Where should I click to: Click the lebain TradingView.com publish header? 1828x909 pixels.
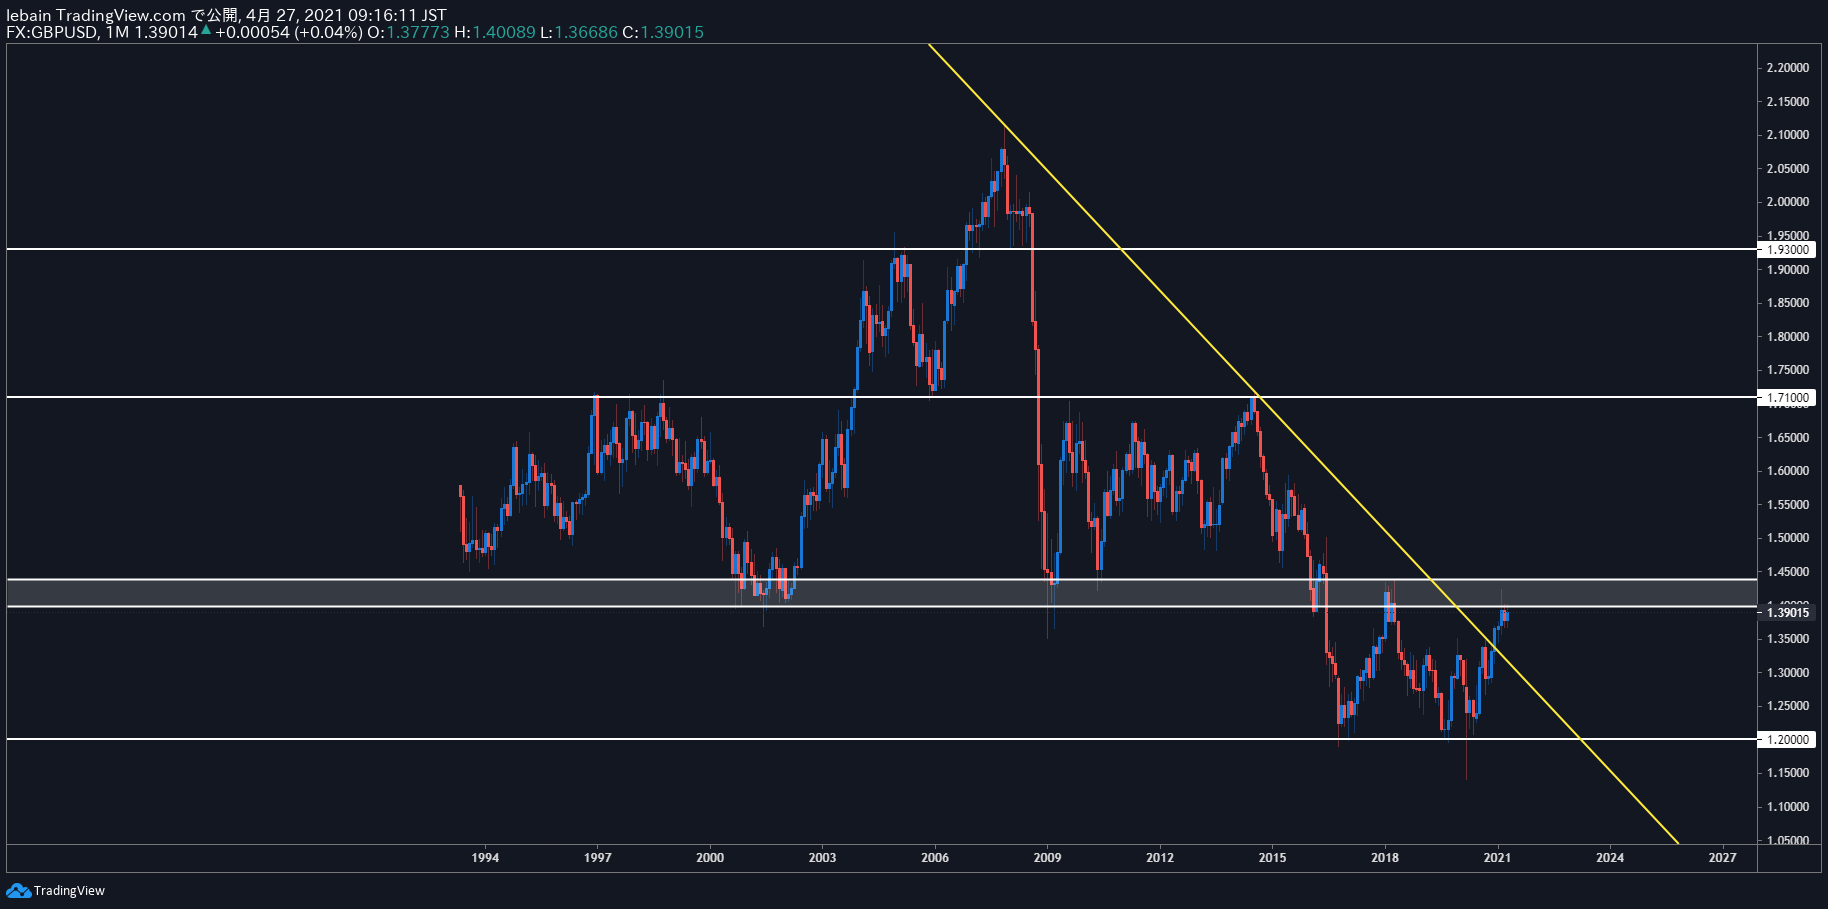(x=226, y=15)
